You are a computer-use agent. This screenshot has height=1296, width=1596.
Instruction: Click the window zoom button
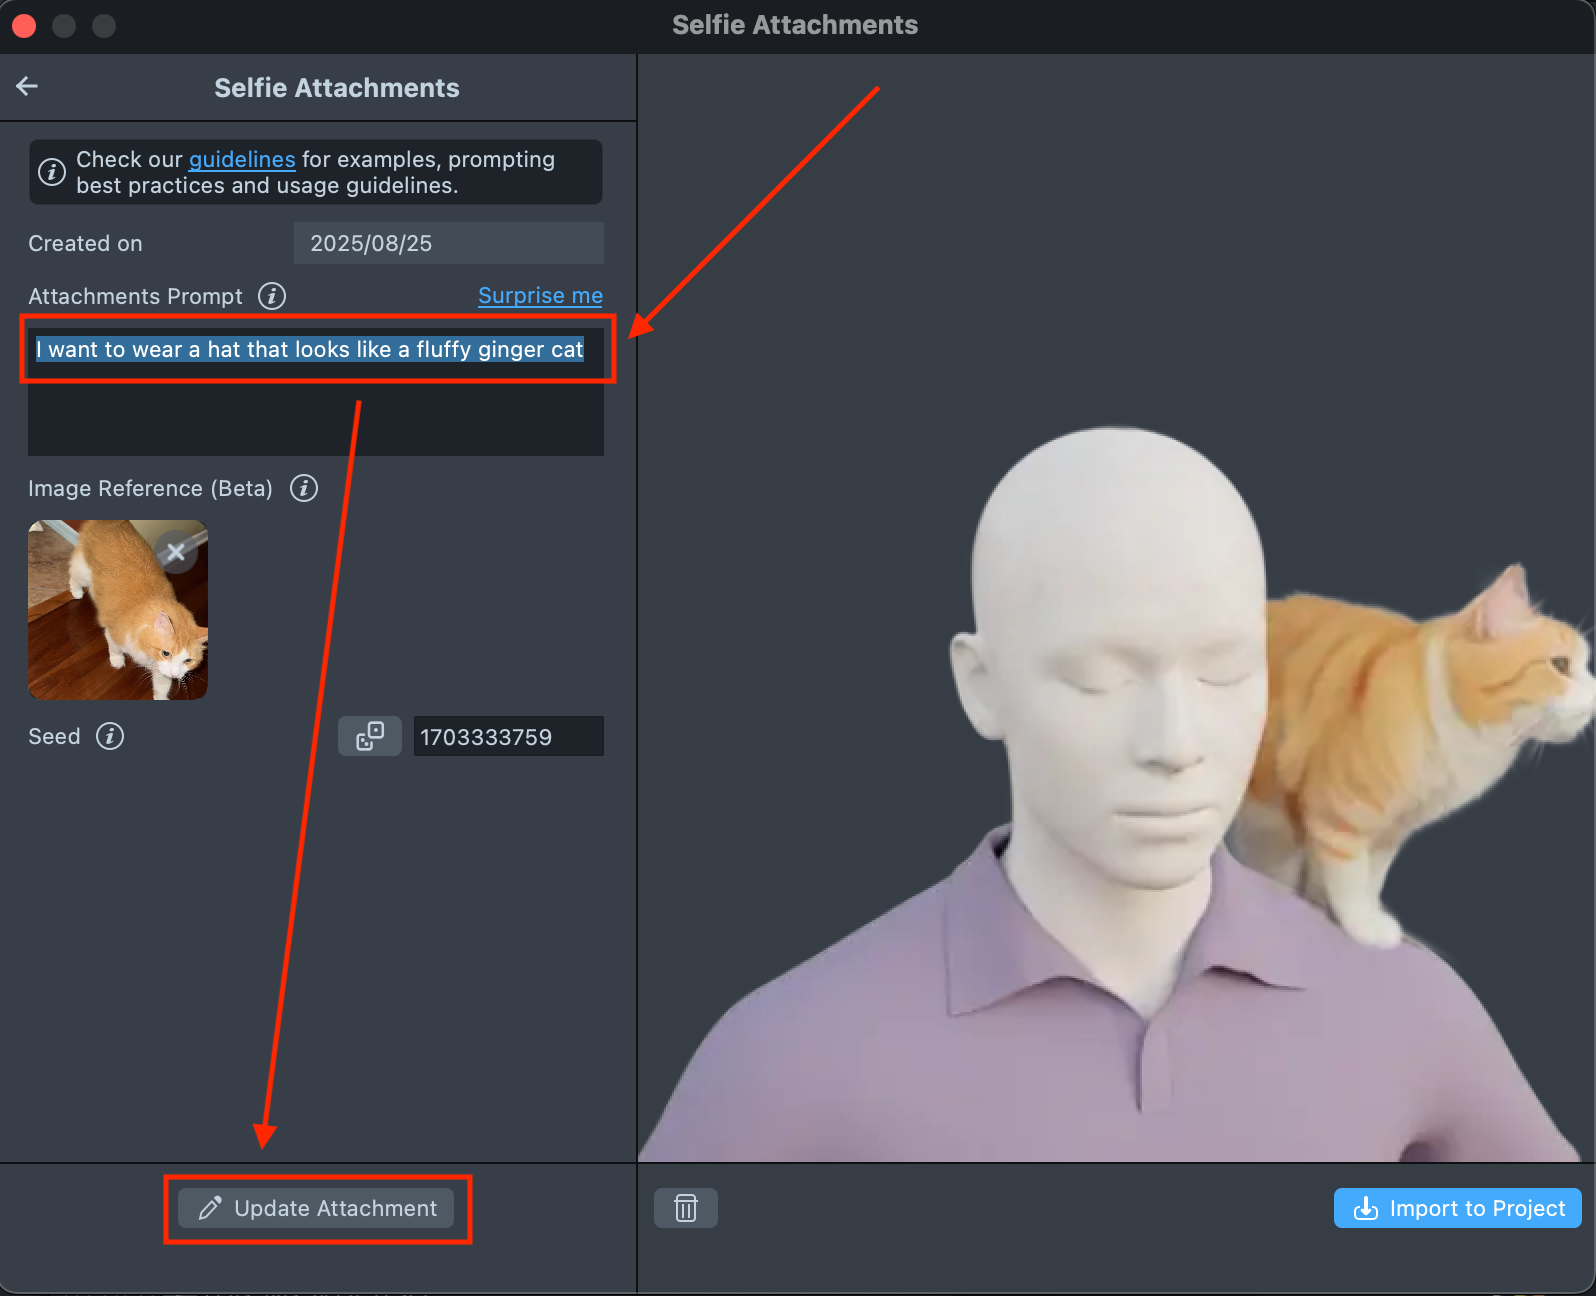(104, 26)
